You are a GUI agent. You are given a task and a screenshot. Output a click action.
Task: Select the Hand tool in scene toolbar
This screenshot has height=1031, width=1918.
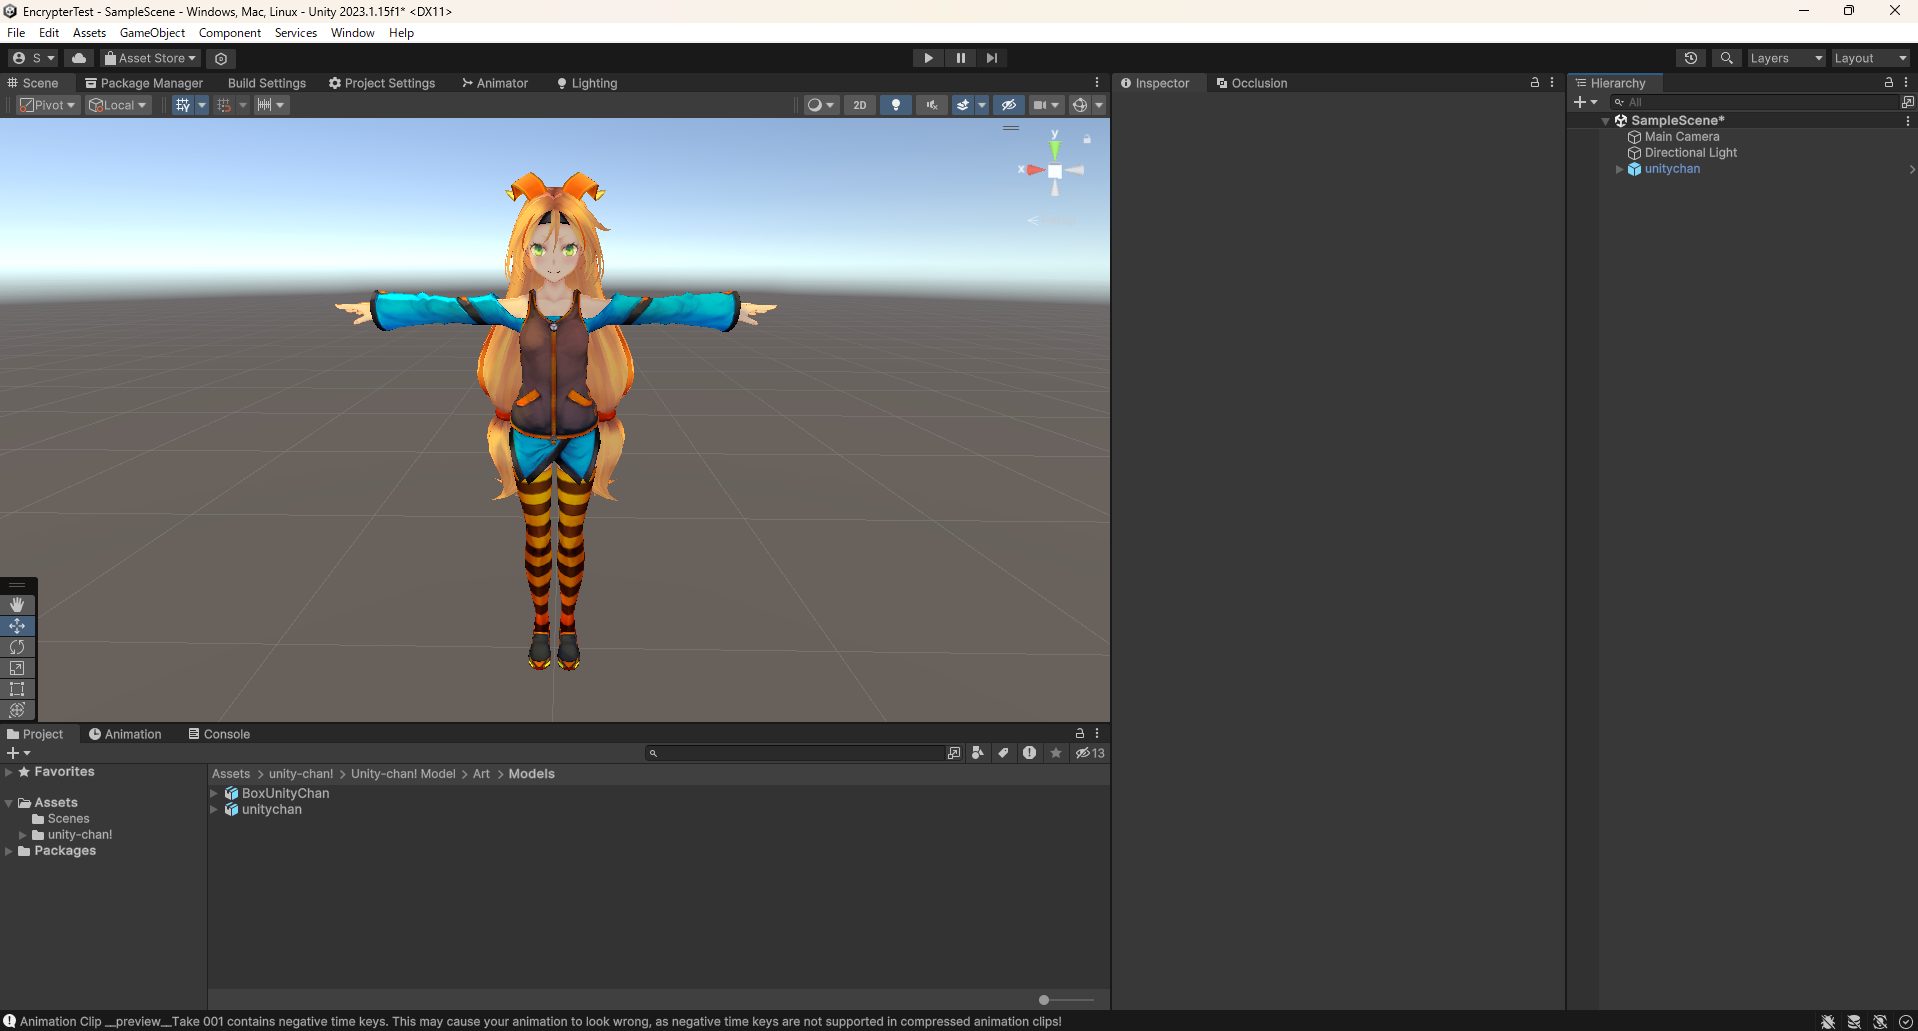coord(17,604)
